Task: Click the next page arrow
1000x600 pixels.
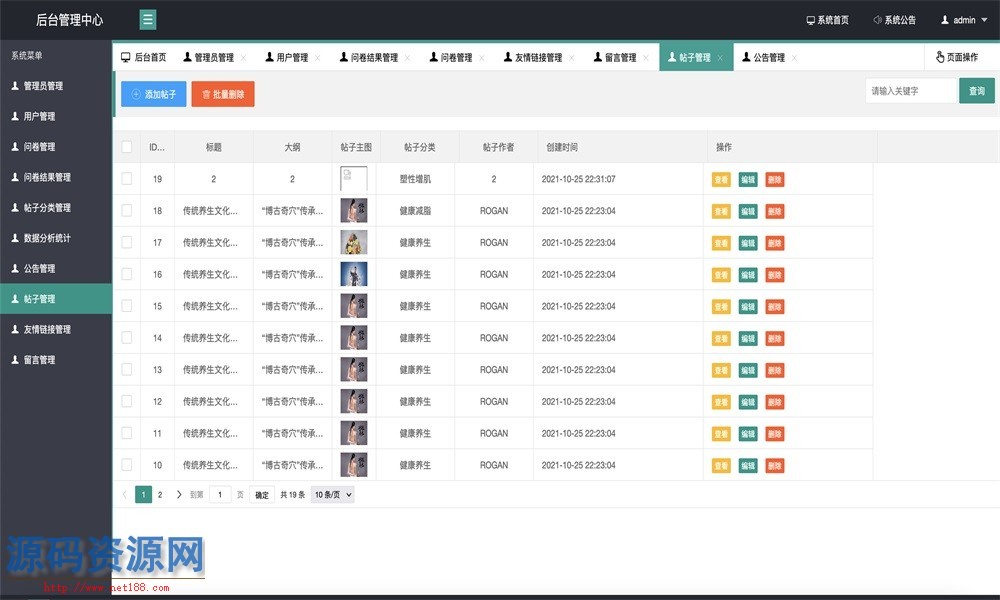Action: (x=179, y=494)
